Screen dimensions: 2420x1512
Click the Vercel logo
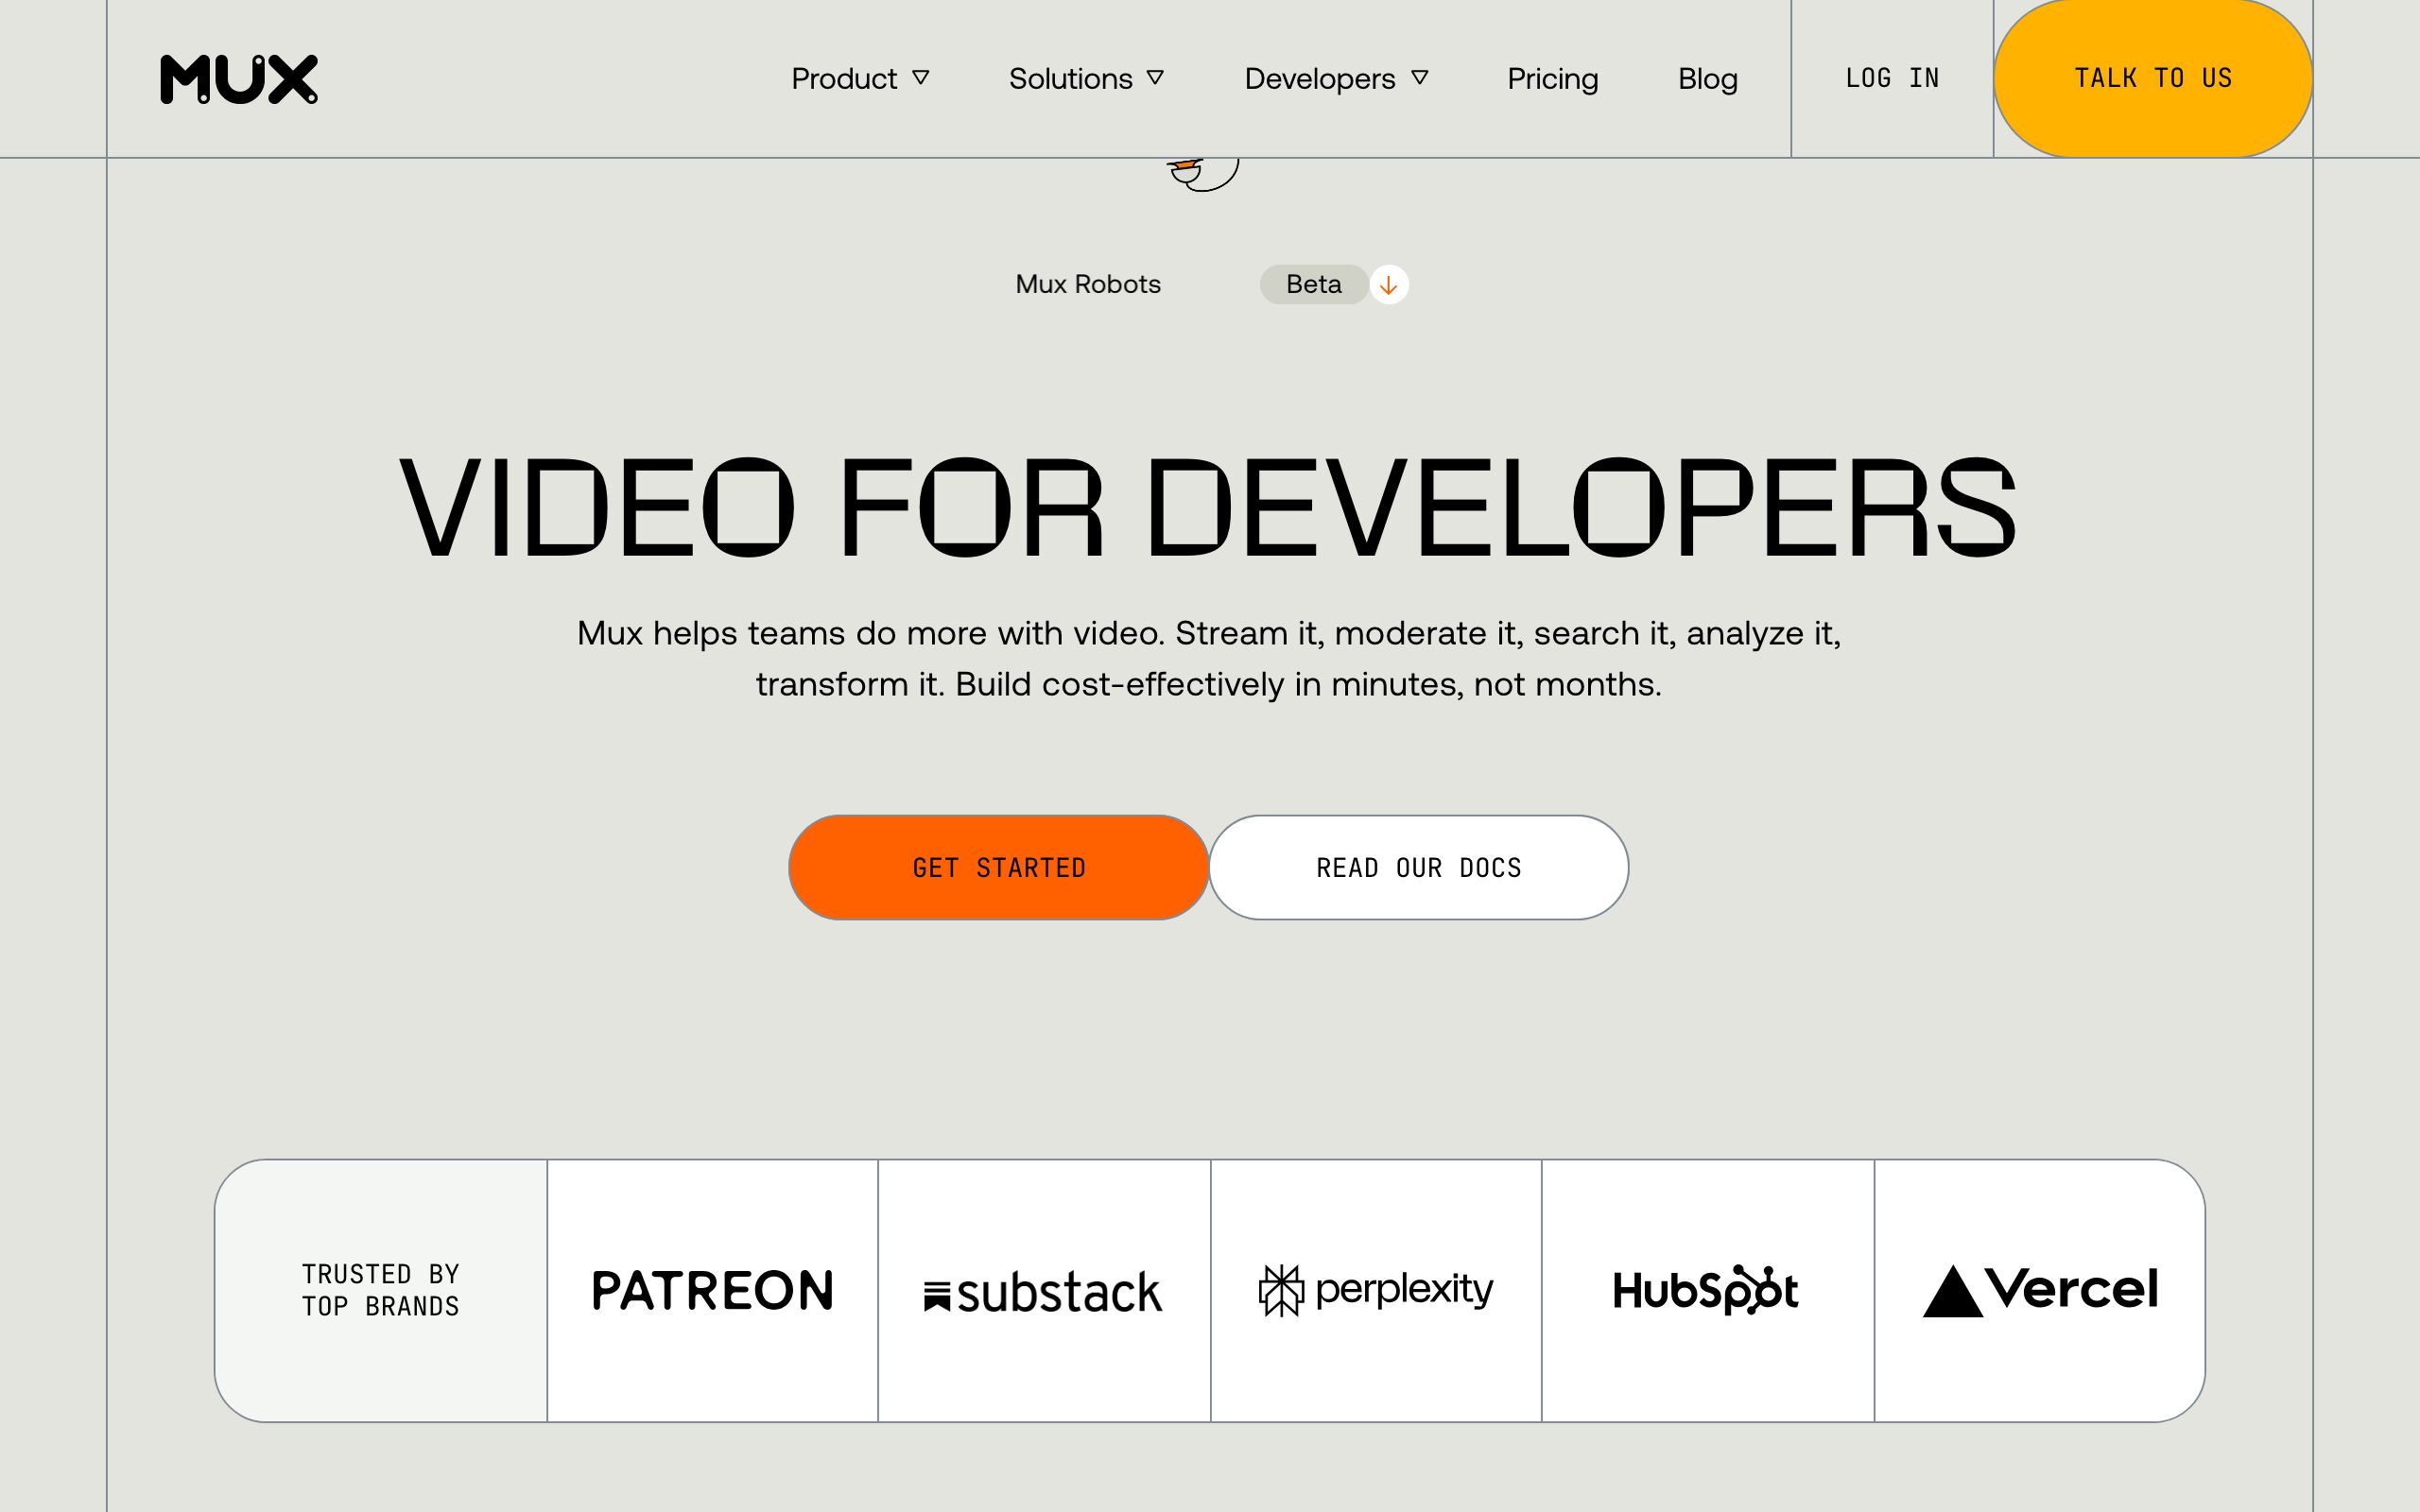[2040, 1290]
